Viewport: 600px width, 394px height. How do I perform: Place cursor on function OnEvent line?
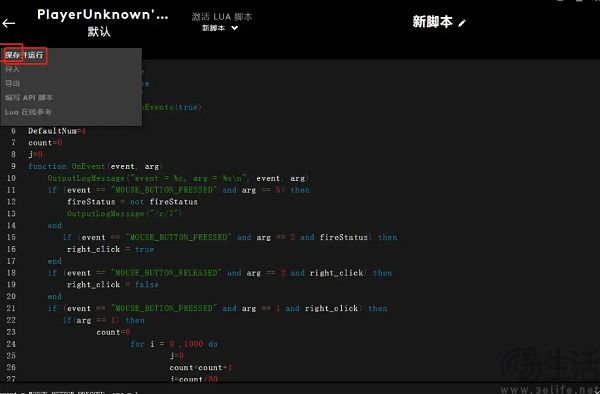pyautogui.click(x=96, y=166)
